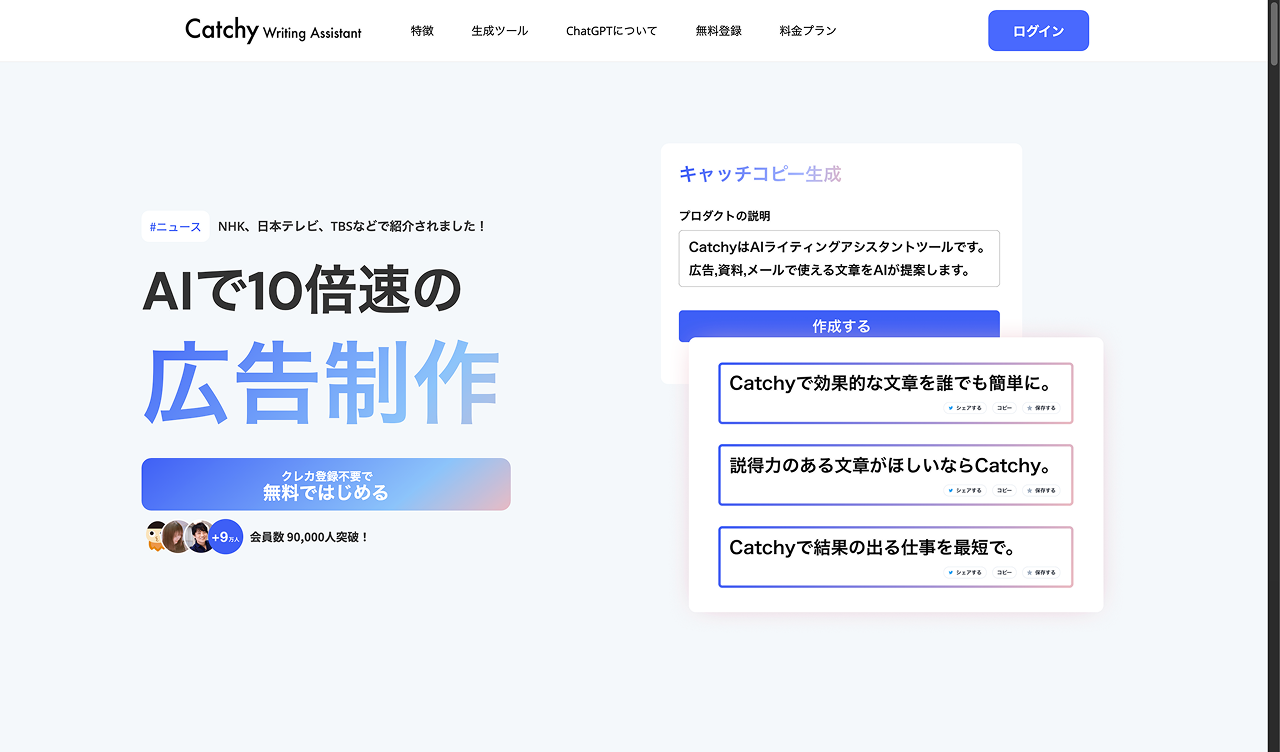The height and width of the screenshot is (752, 1280).
Task: Open the 生成ツール menu item
Action: click(x=500, y=31)
